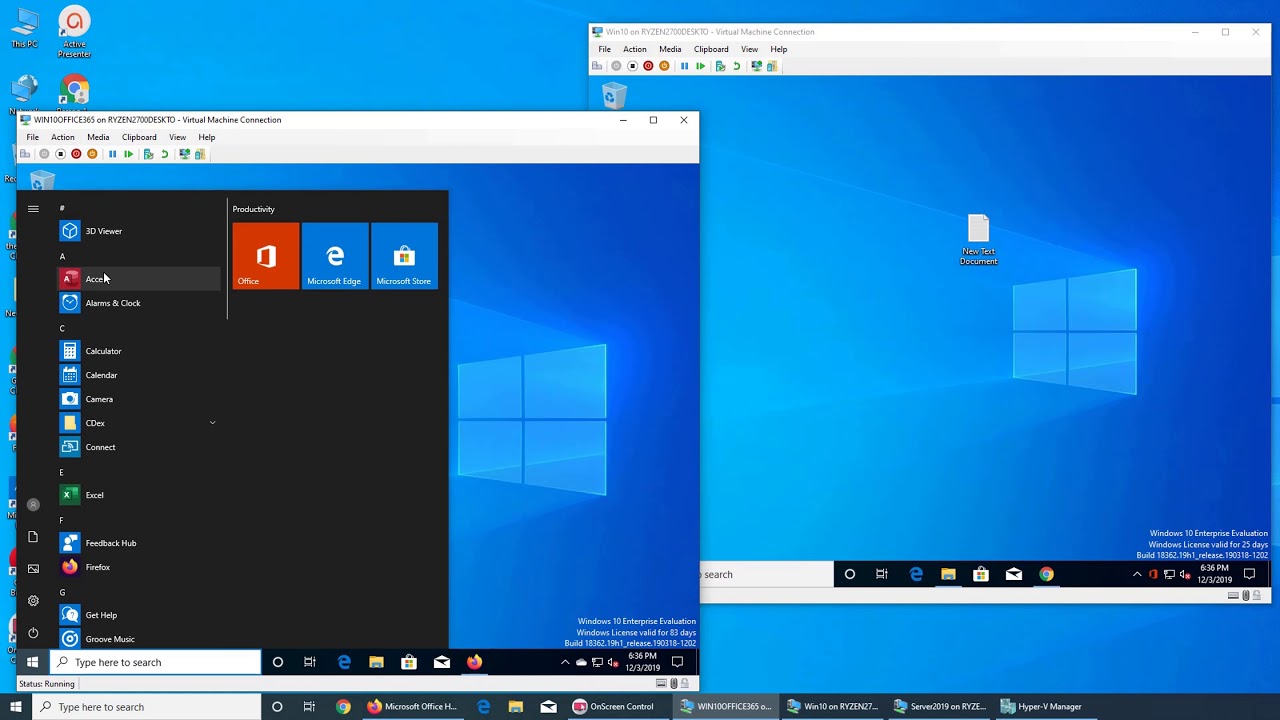Screen dimensions: 1280x720
Task: Click Revert icon in WIN10OFFICE365 toolbar
Action: [x=164, y=154]
